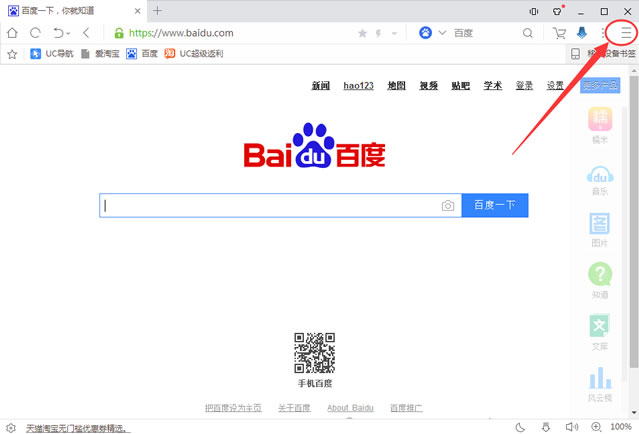Viewport: 639px width, 434px height.
Task: Toggle night mode moon icon
Action: (x=520, y=427)
